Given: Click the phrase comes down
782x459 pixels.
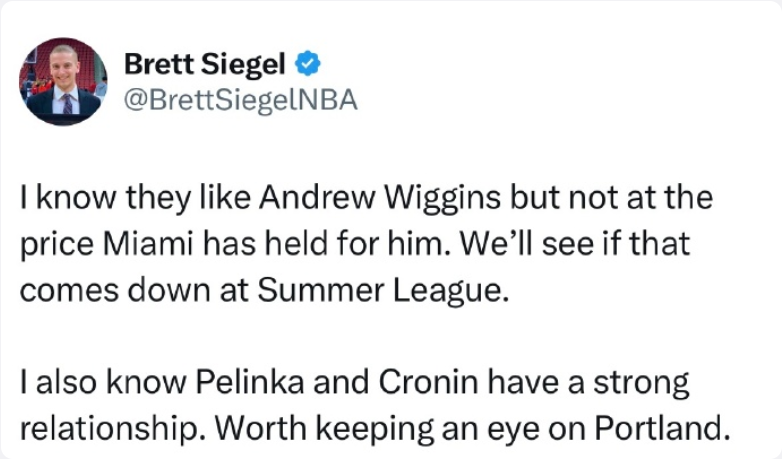Looking at the screenshot, I should point(115,290).
